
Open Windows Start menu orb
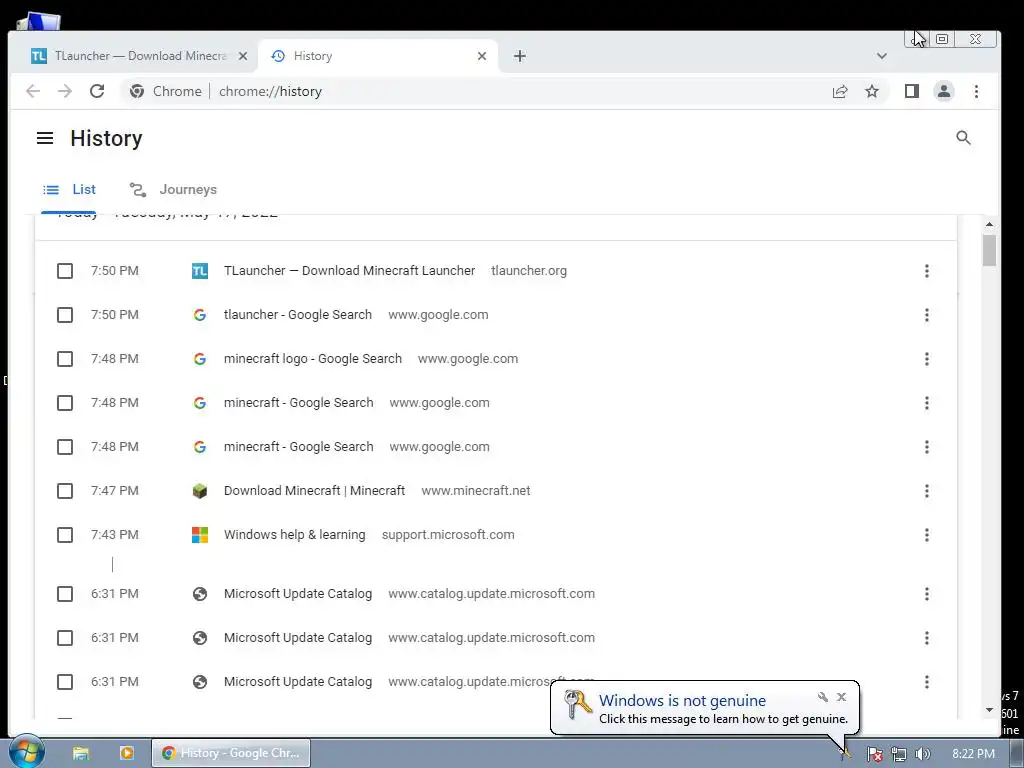click(26, 752)
